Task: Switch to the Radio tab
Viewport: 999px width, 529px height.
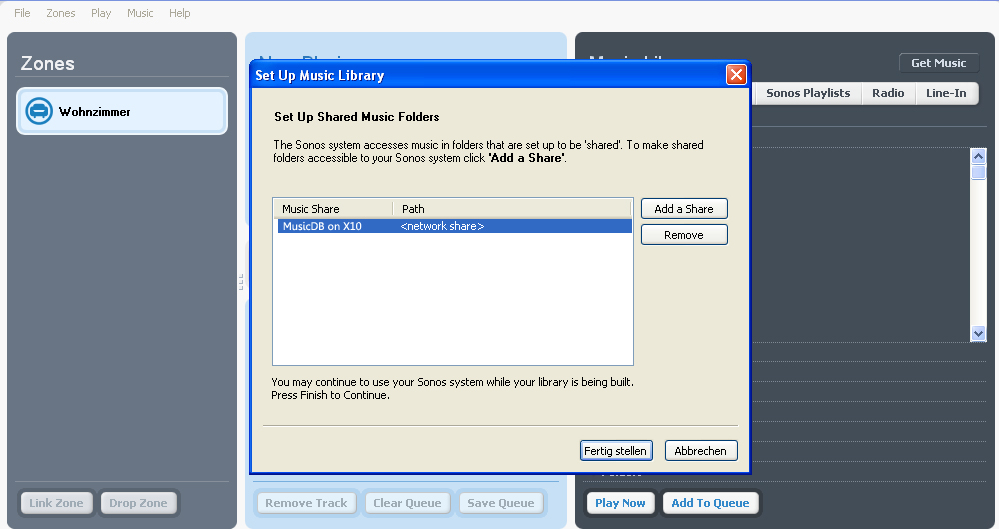Action: tap(888, 93)
